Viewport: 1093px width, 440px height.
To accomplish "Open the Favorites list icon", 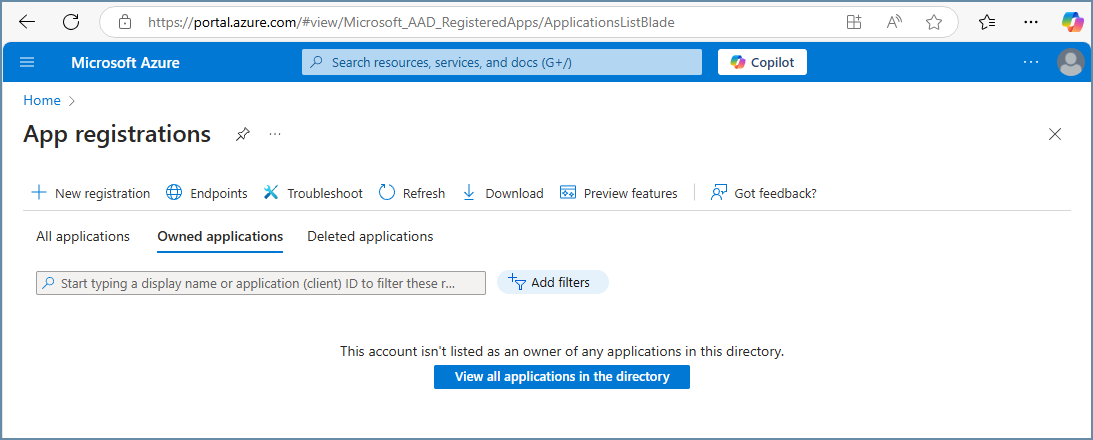I will (x=987, y=22).
